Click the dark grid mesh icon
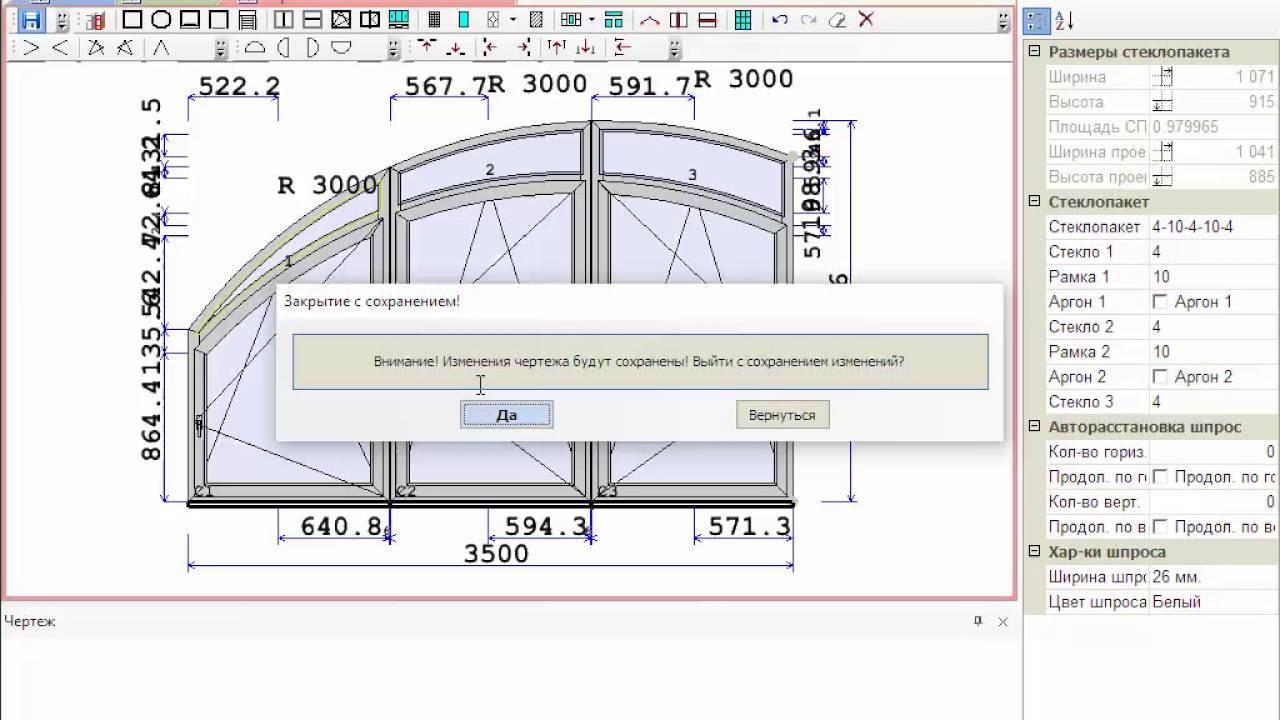The height and width of the screenshot is (720, 1280). (x=434, y=20)
